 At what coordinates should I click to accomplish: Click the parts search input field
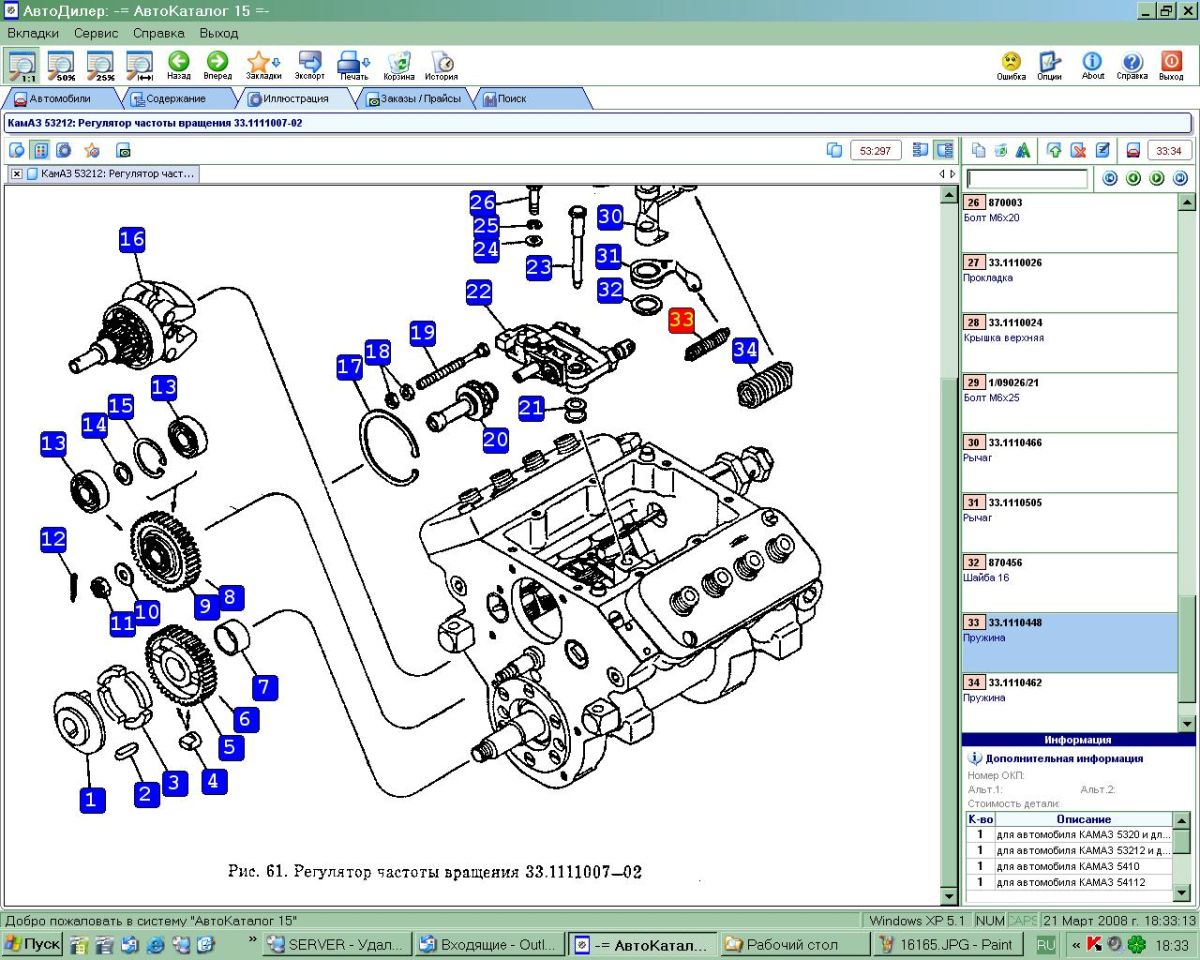click(1027, 179)
